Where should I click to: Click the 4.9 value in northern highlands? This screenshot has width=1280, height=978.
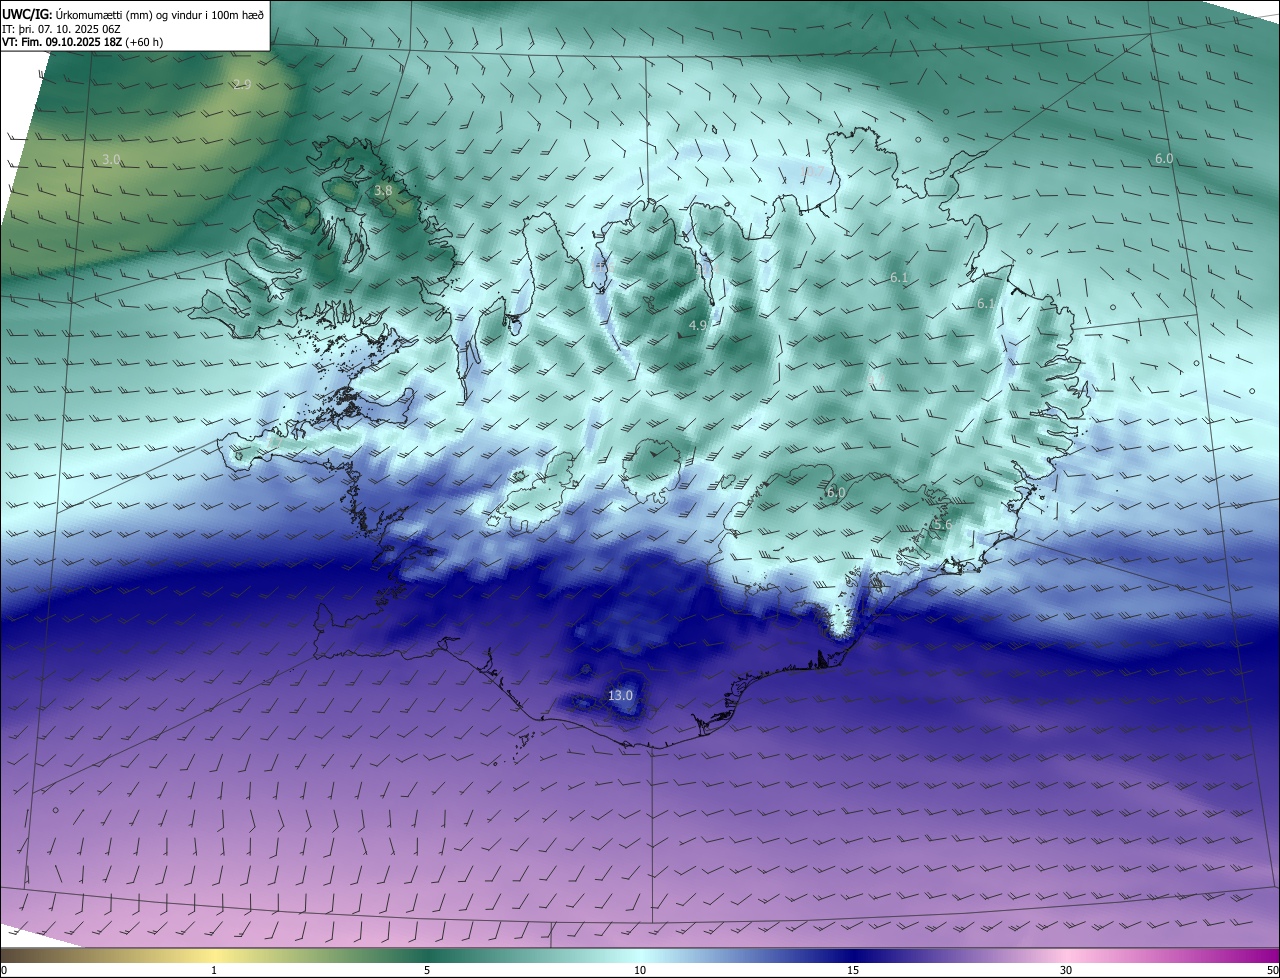click(698, 326)
